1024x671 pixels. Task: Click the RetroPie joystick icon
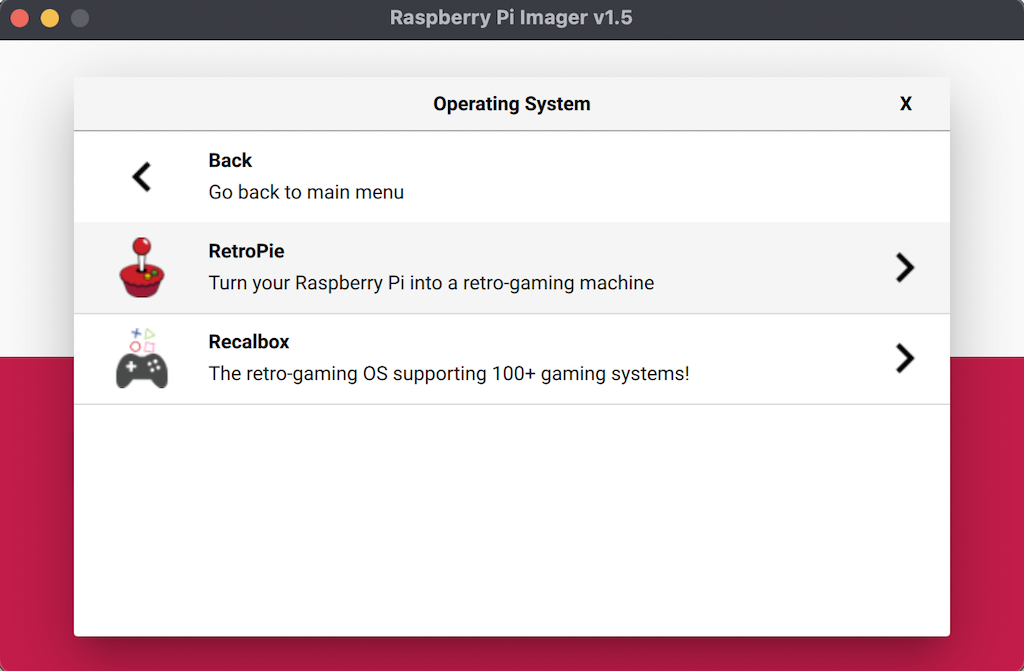coord(142,267)
